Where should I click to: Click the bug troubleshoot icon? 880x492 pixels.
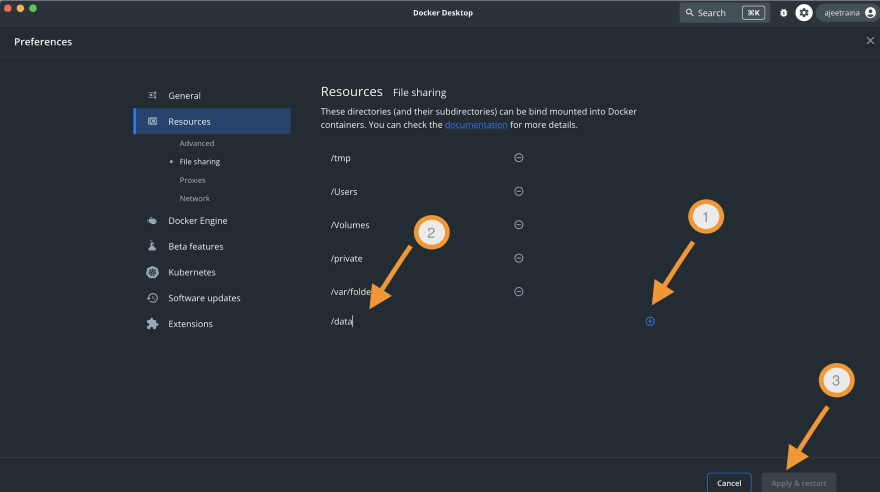pyautogui.click(x=783, y=12)
